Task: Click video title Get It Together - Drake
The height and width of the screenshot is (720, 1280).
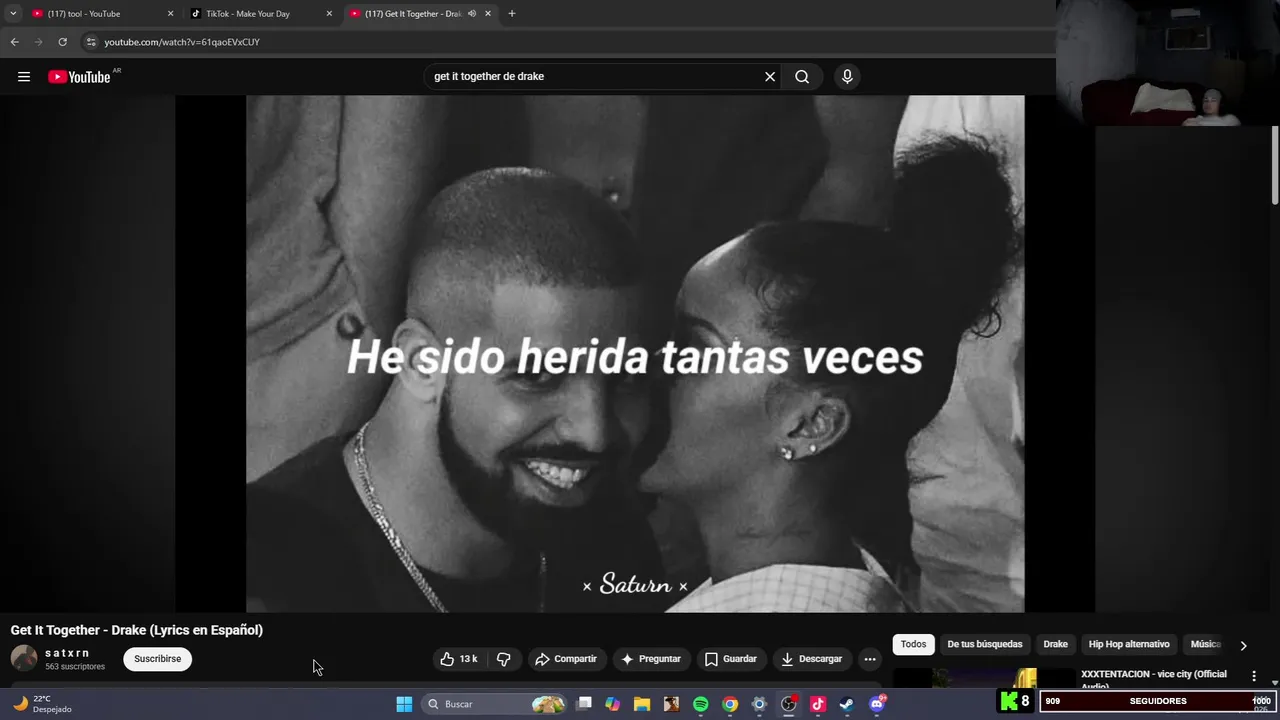Action: (x=137, y=630)
